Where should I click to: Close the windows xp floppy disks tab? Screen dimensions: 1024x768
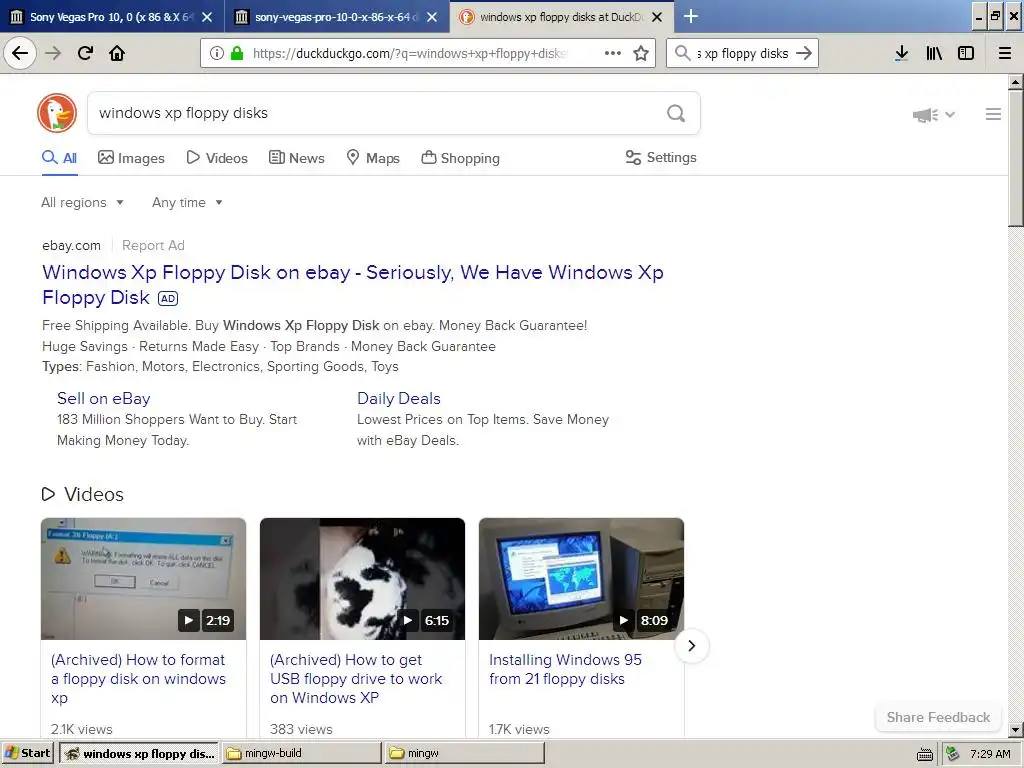pyautogui.click(x=657, y=17)
